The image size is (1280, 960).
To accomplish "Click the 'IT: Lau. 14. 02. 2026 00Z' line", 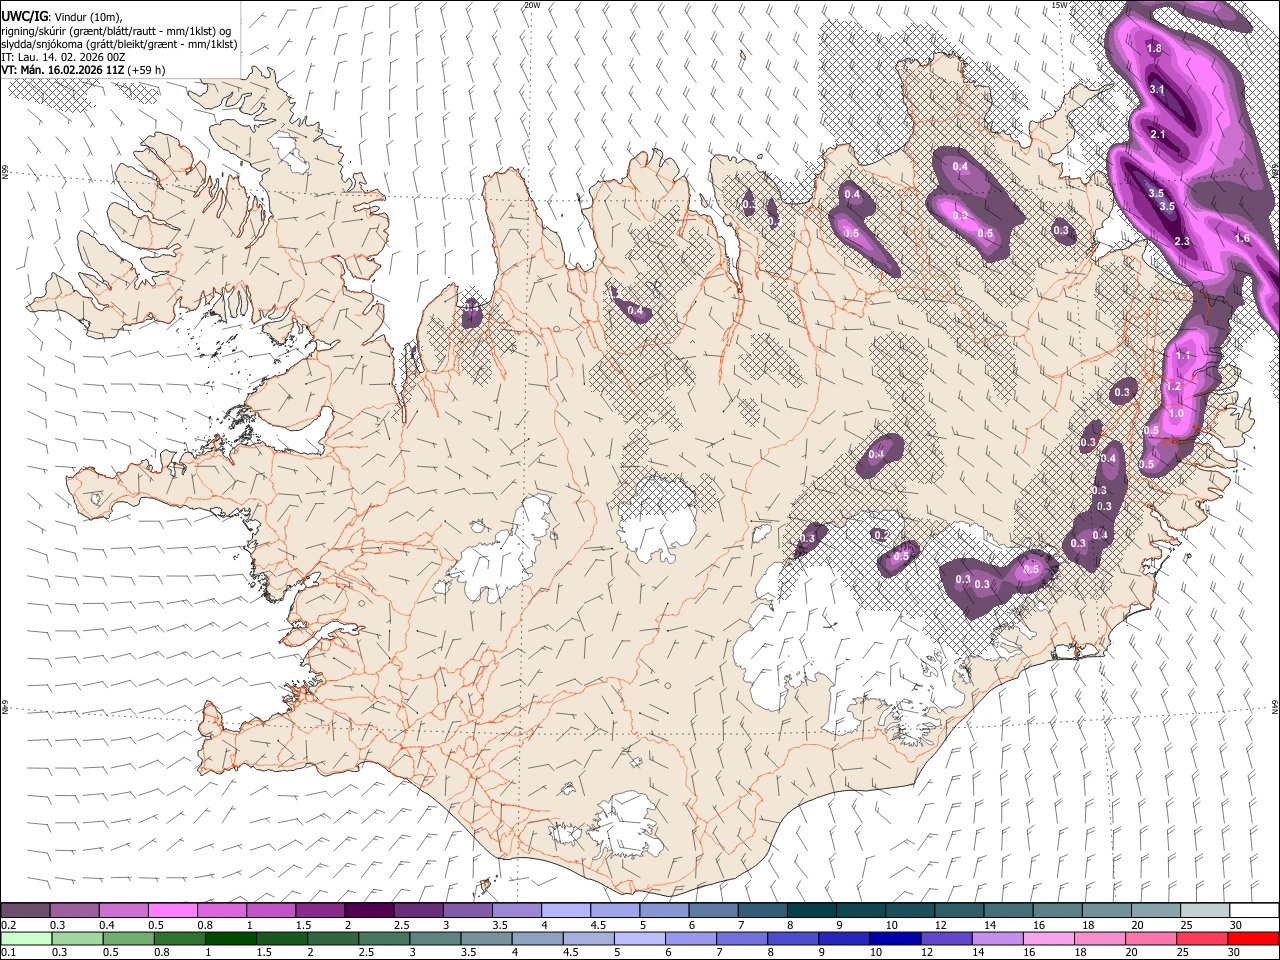I will (64, 57).
